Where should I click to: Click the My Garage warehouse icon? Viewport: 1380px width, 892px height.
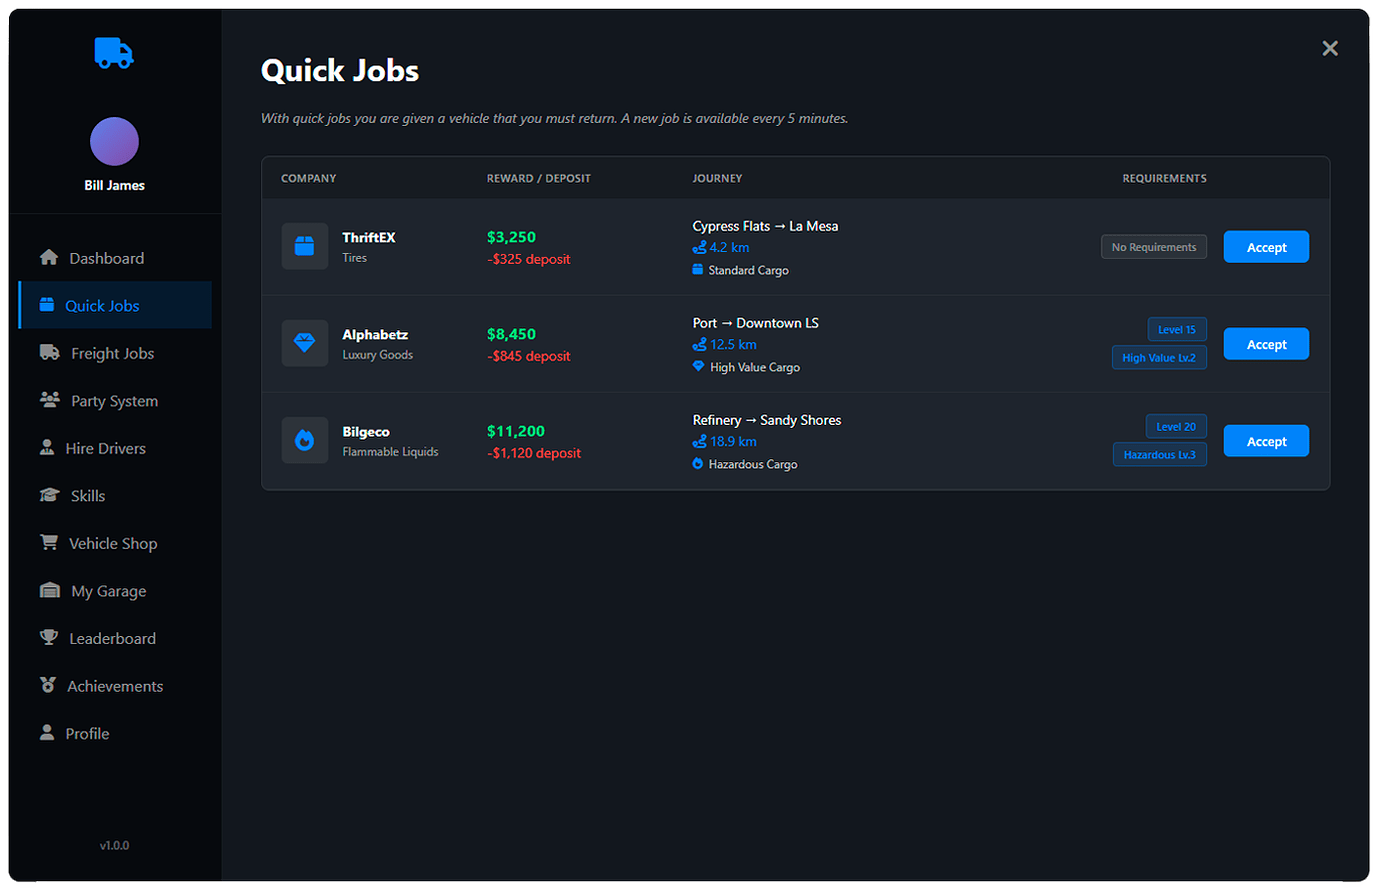click(50, 590)
